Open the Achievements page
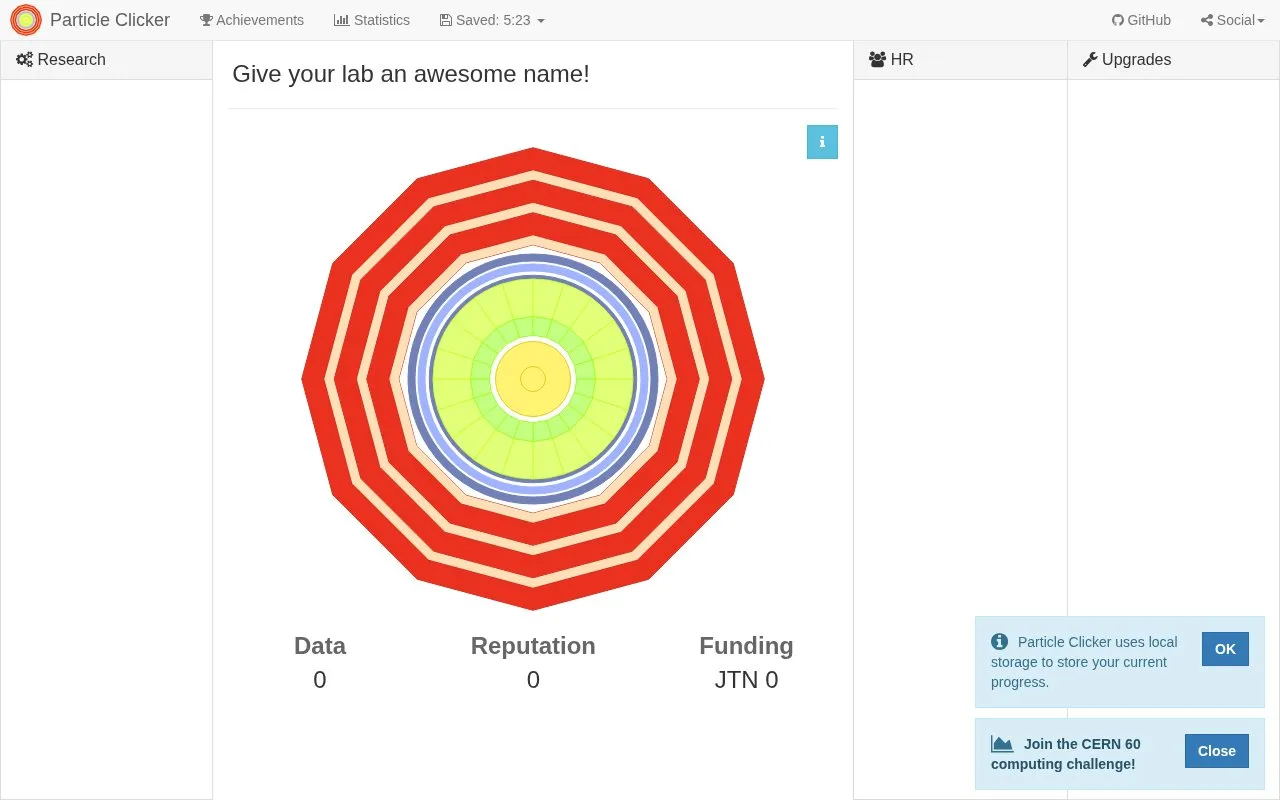The height and width of the screenshot is (800, 1280). tap(252, 20)
